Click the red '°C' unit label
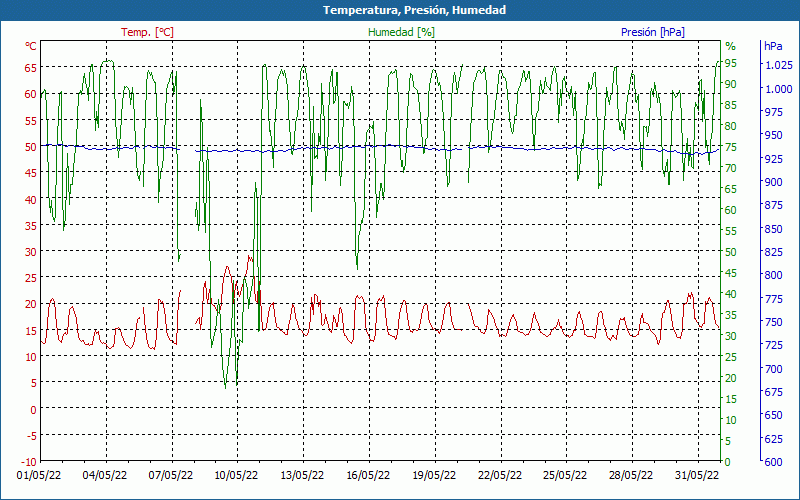 coord(31,46)
